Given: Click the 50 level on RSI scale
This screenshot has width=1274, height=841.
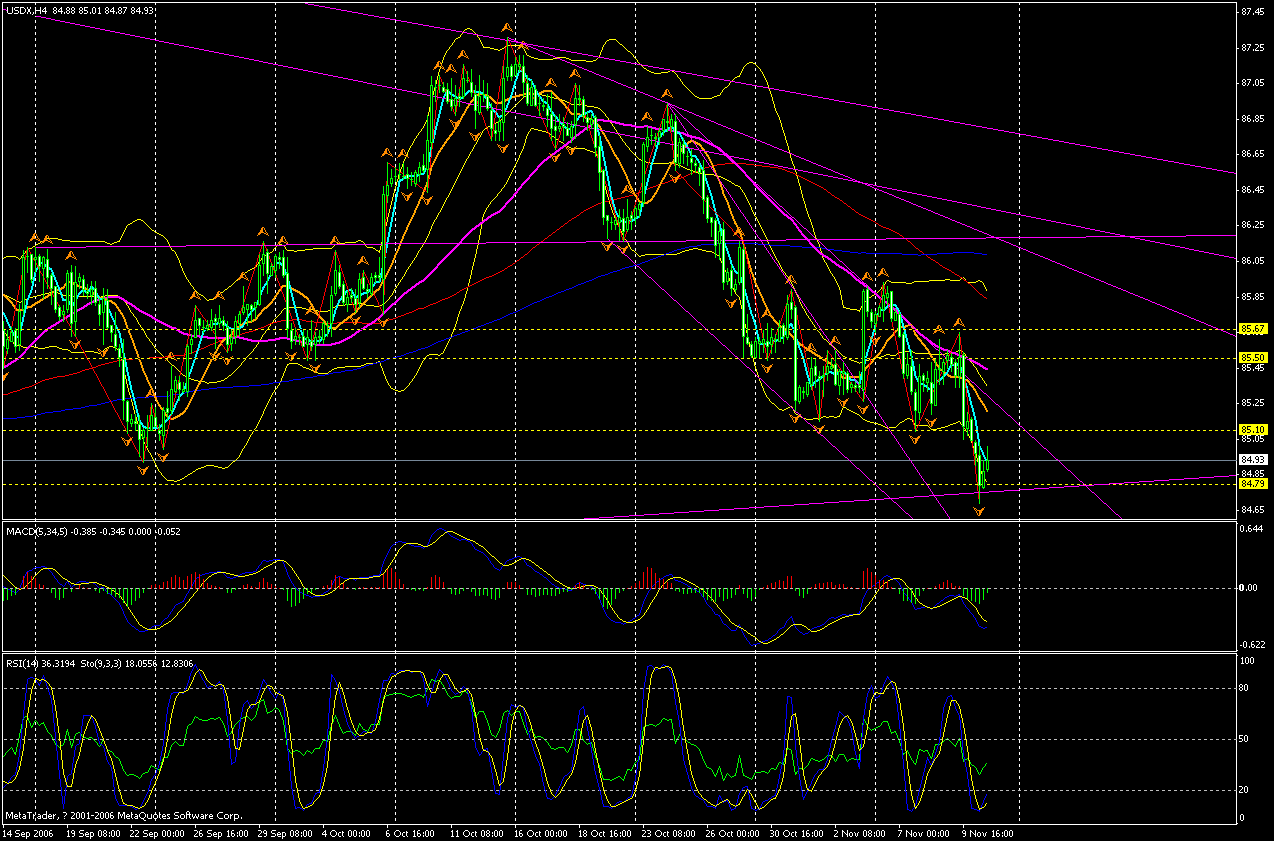Looking at the screenshot, I should pos(1245,739).
